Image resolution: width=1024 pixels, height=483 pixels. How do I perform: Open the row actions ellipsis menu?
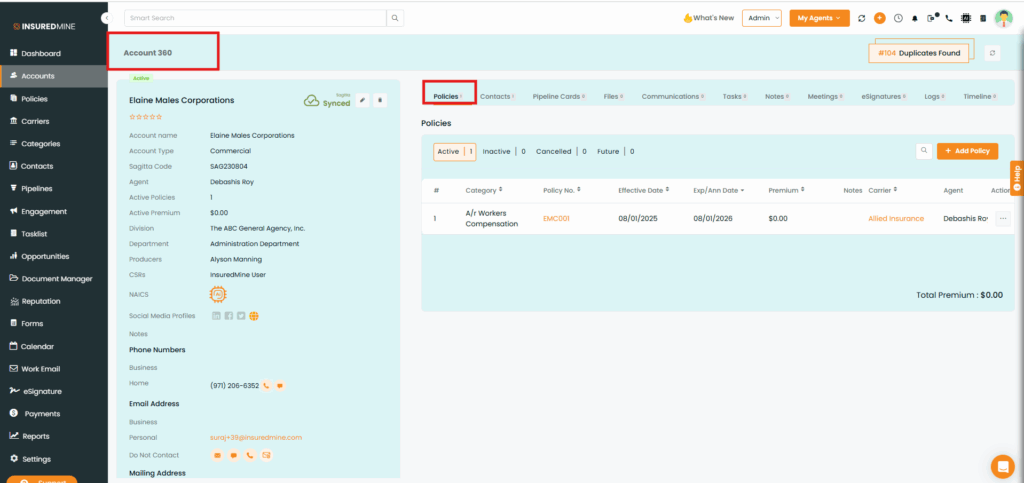point(1003,218)
